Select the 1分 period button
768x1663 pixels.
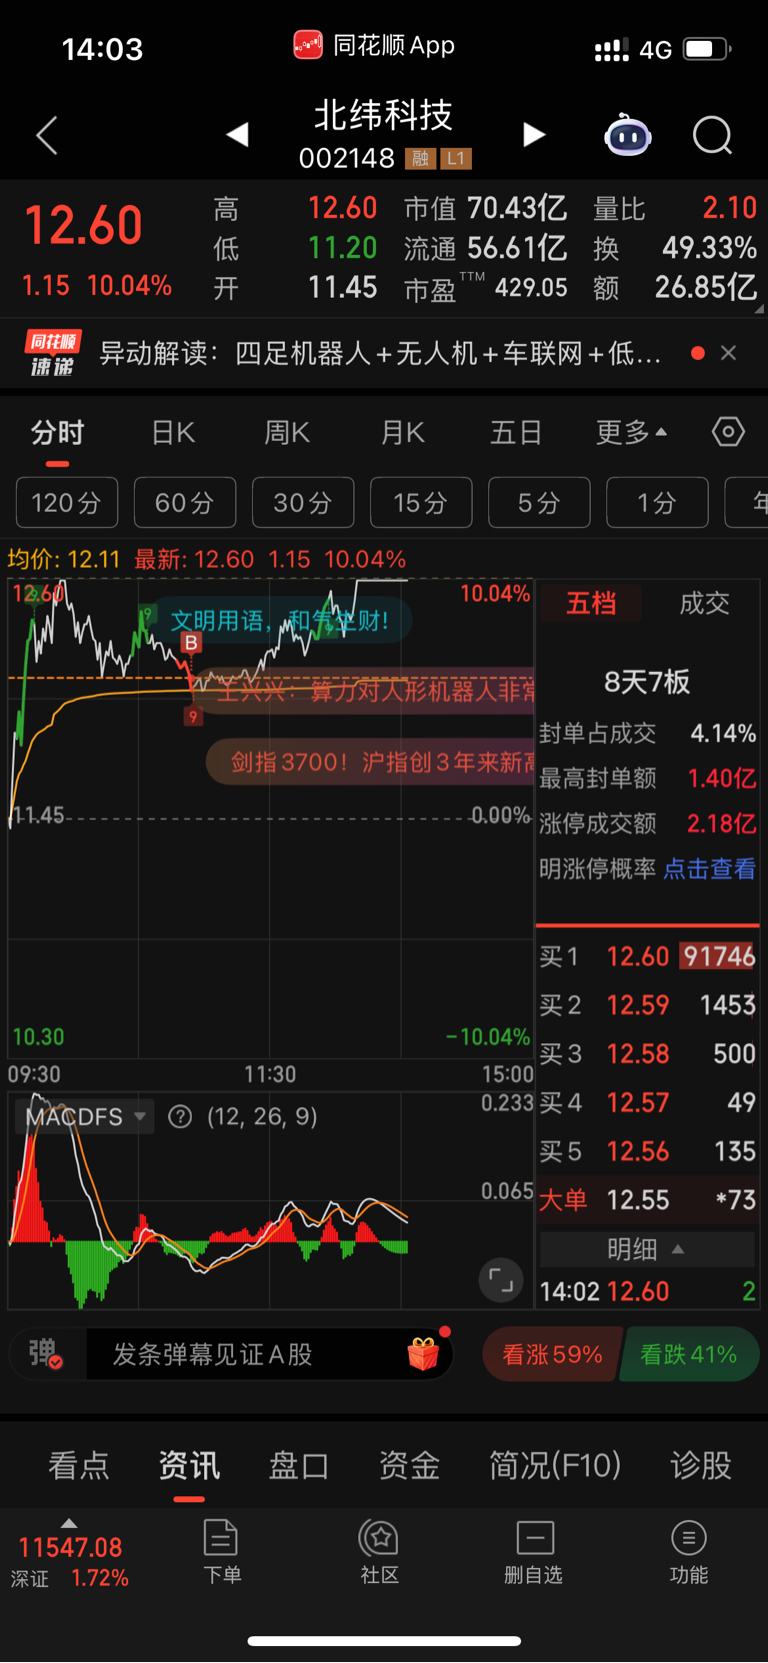(657, 502)
